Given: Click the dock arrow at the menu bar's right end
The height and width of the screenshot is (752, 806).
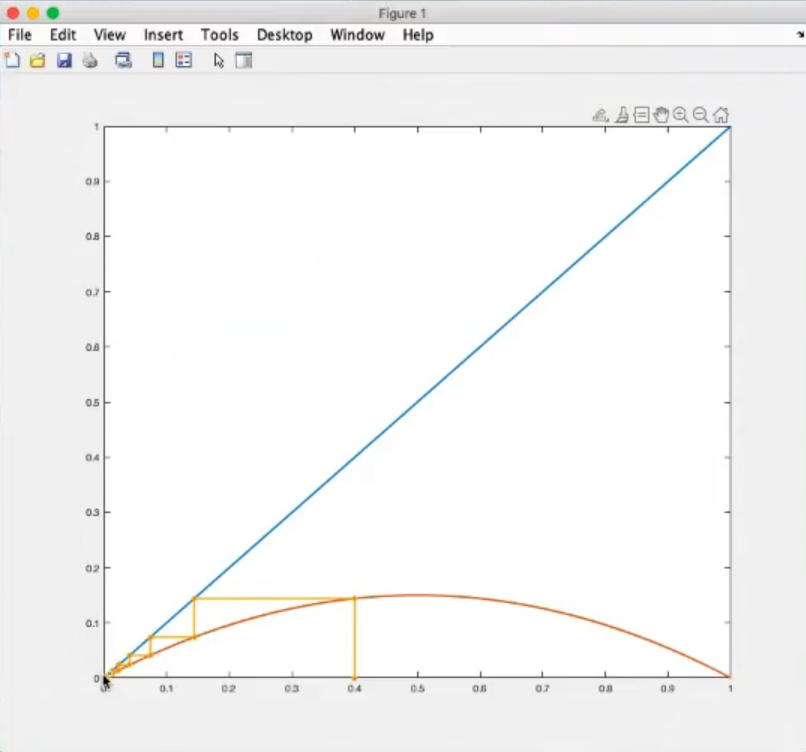Looking at the screenshot, I should coord(799,34).
